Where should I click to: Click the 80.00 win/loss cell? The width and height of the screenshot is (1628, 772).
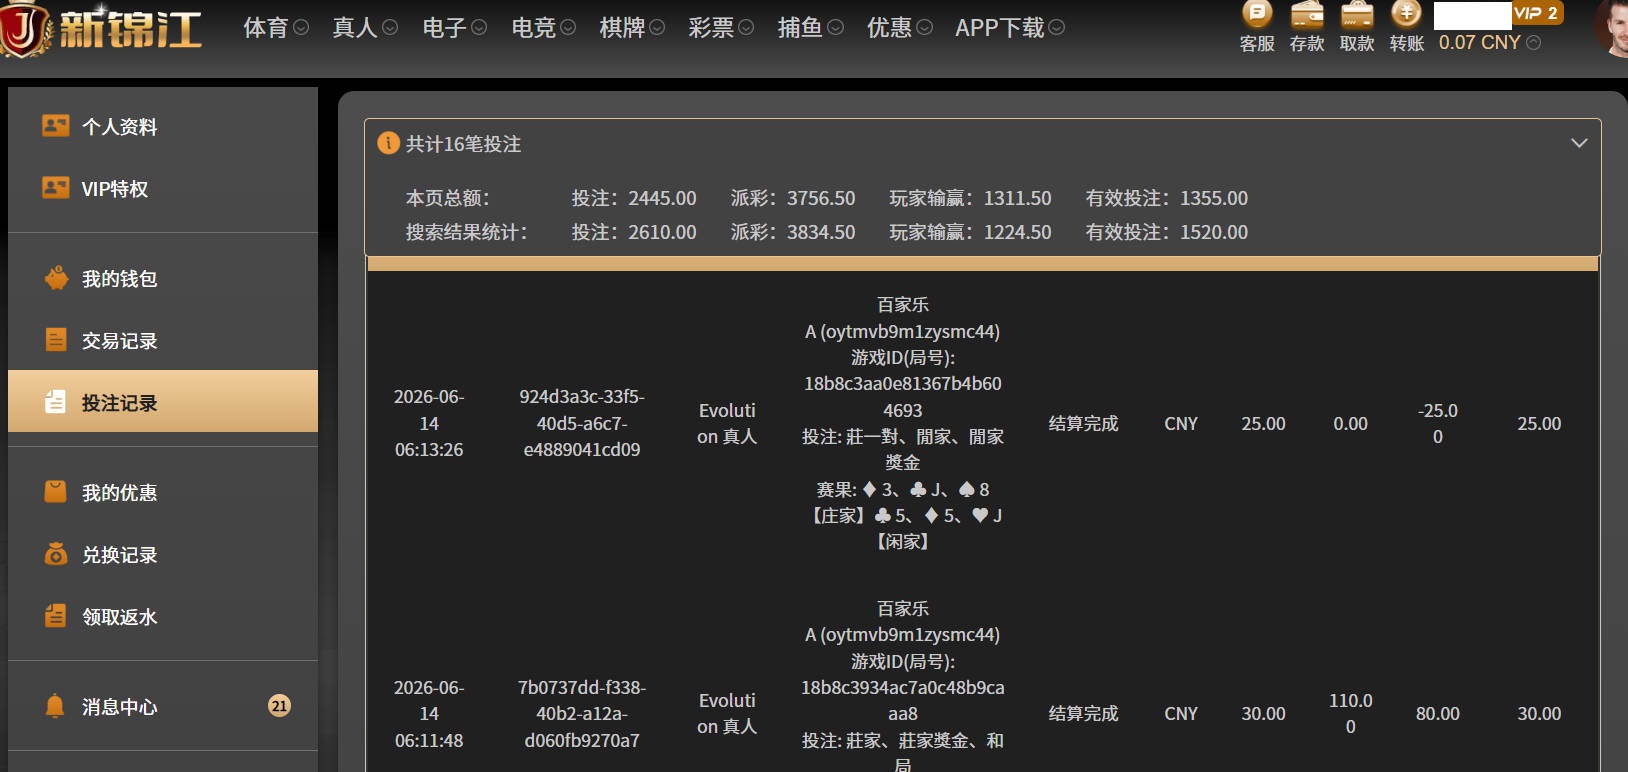click(1438, 714)
